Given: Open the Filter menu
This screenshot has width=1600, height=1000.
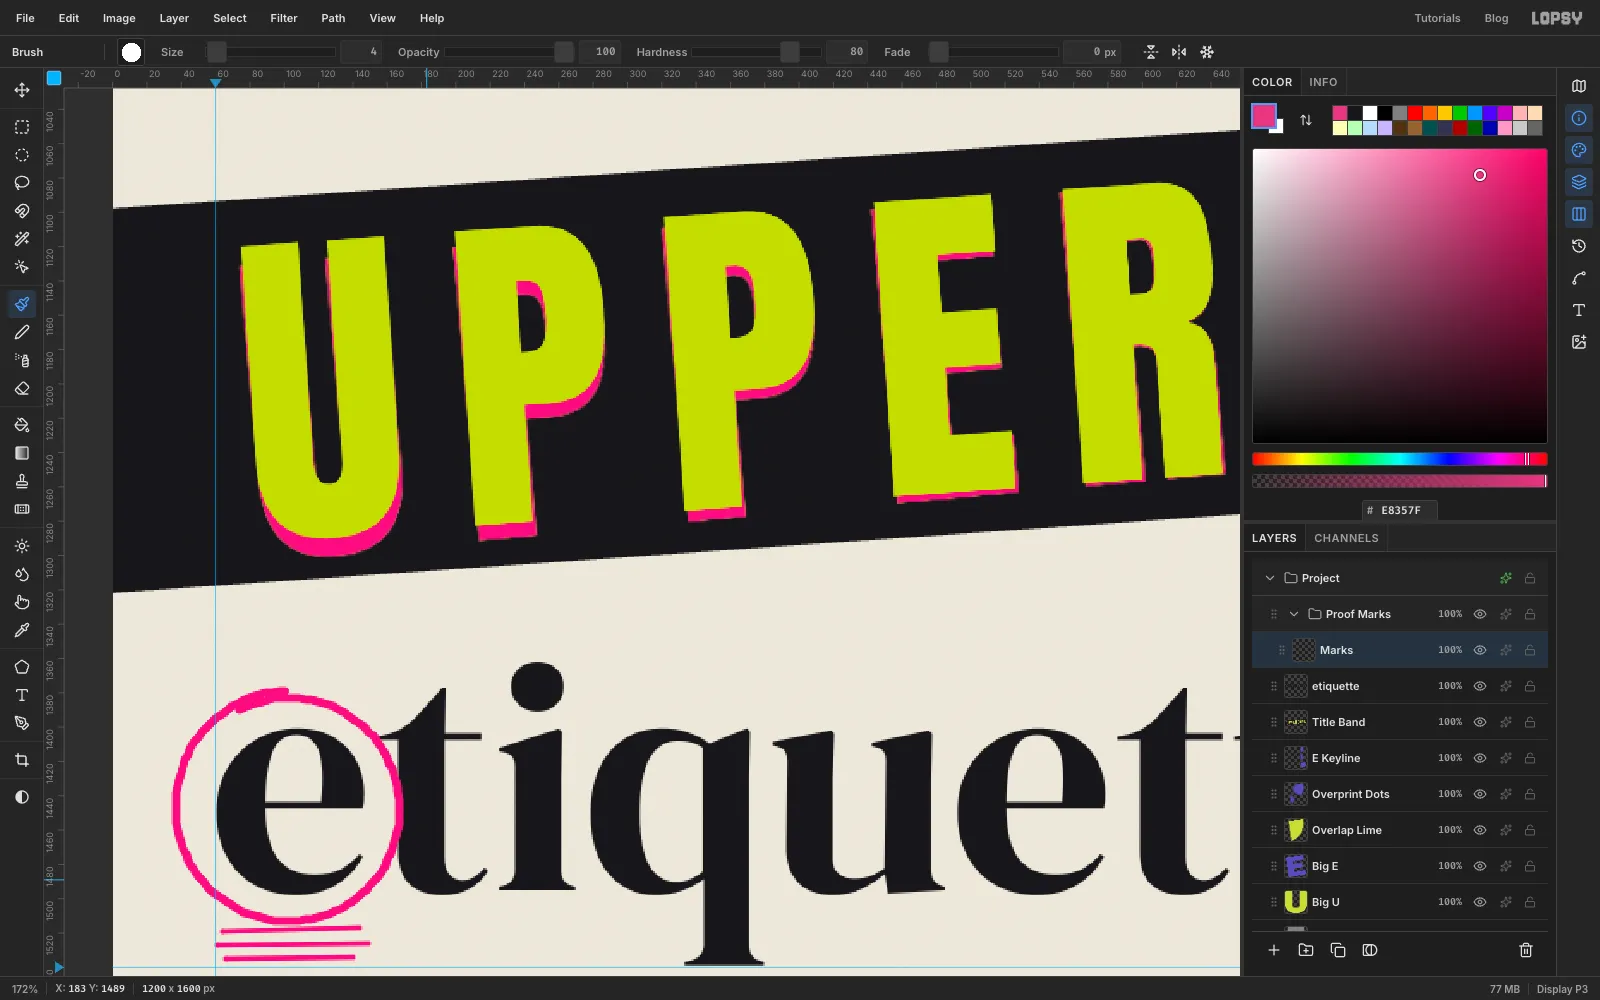Looking at the screenshot, I should [x=284, y=18].
